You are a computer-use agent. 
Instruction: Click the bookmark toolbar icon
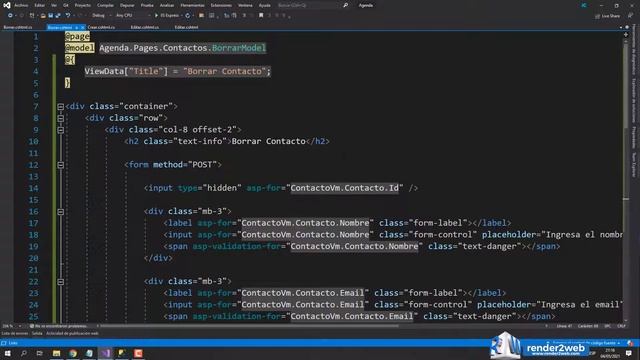click(x=261, y=16)
